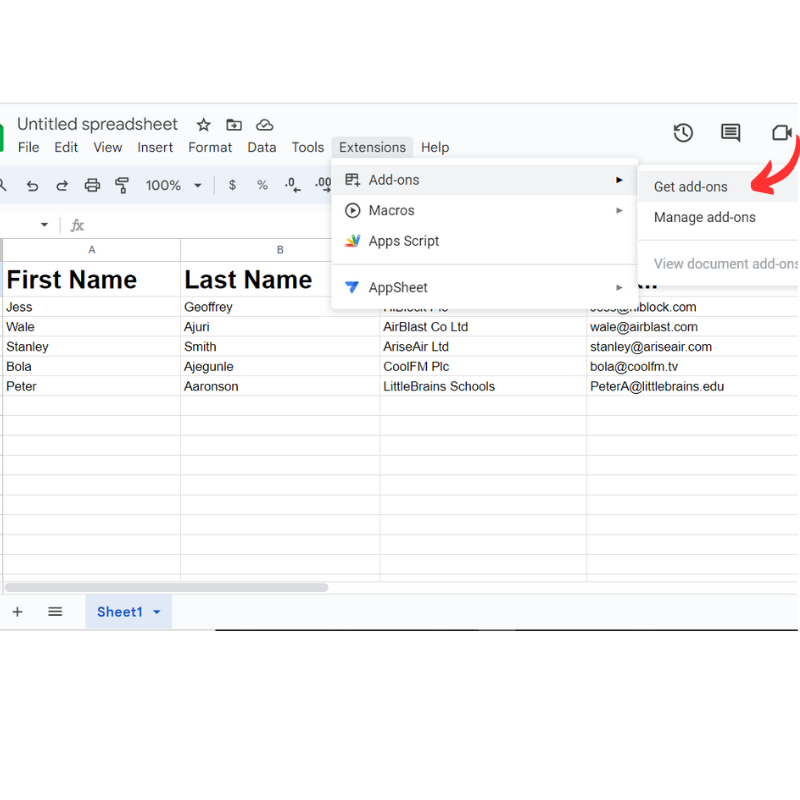Select the cell containing Ajuri
The image size is (800, 800).
(x=280, y=327)
